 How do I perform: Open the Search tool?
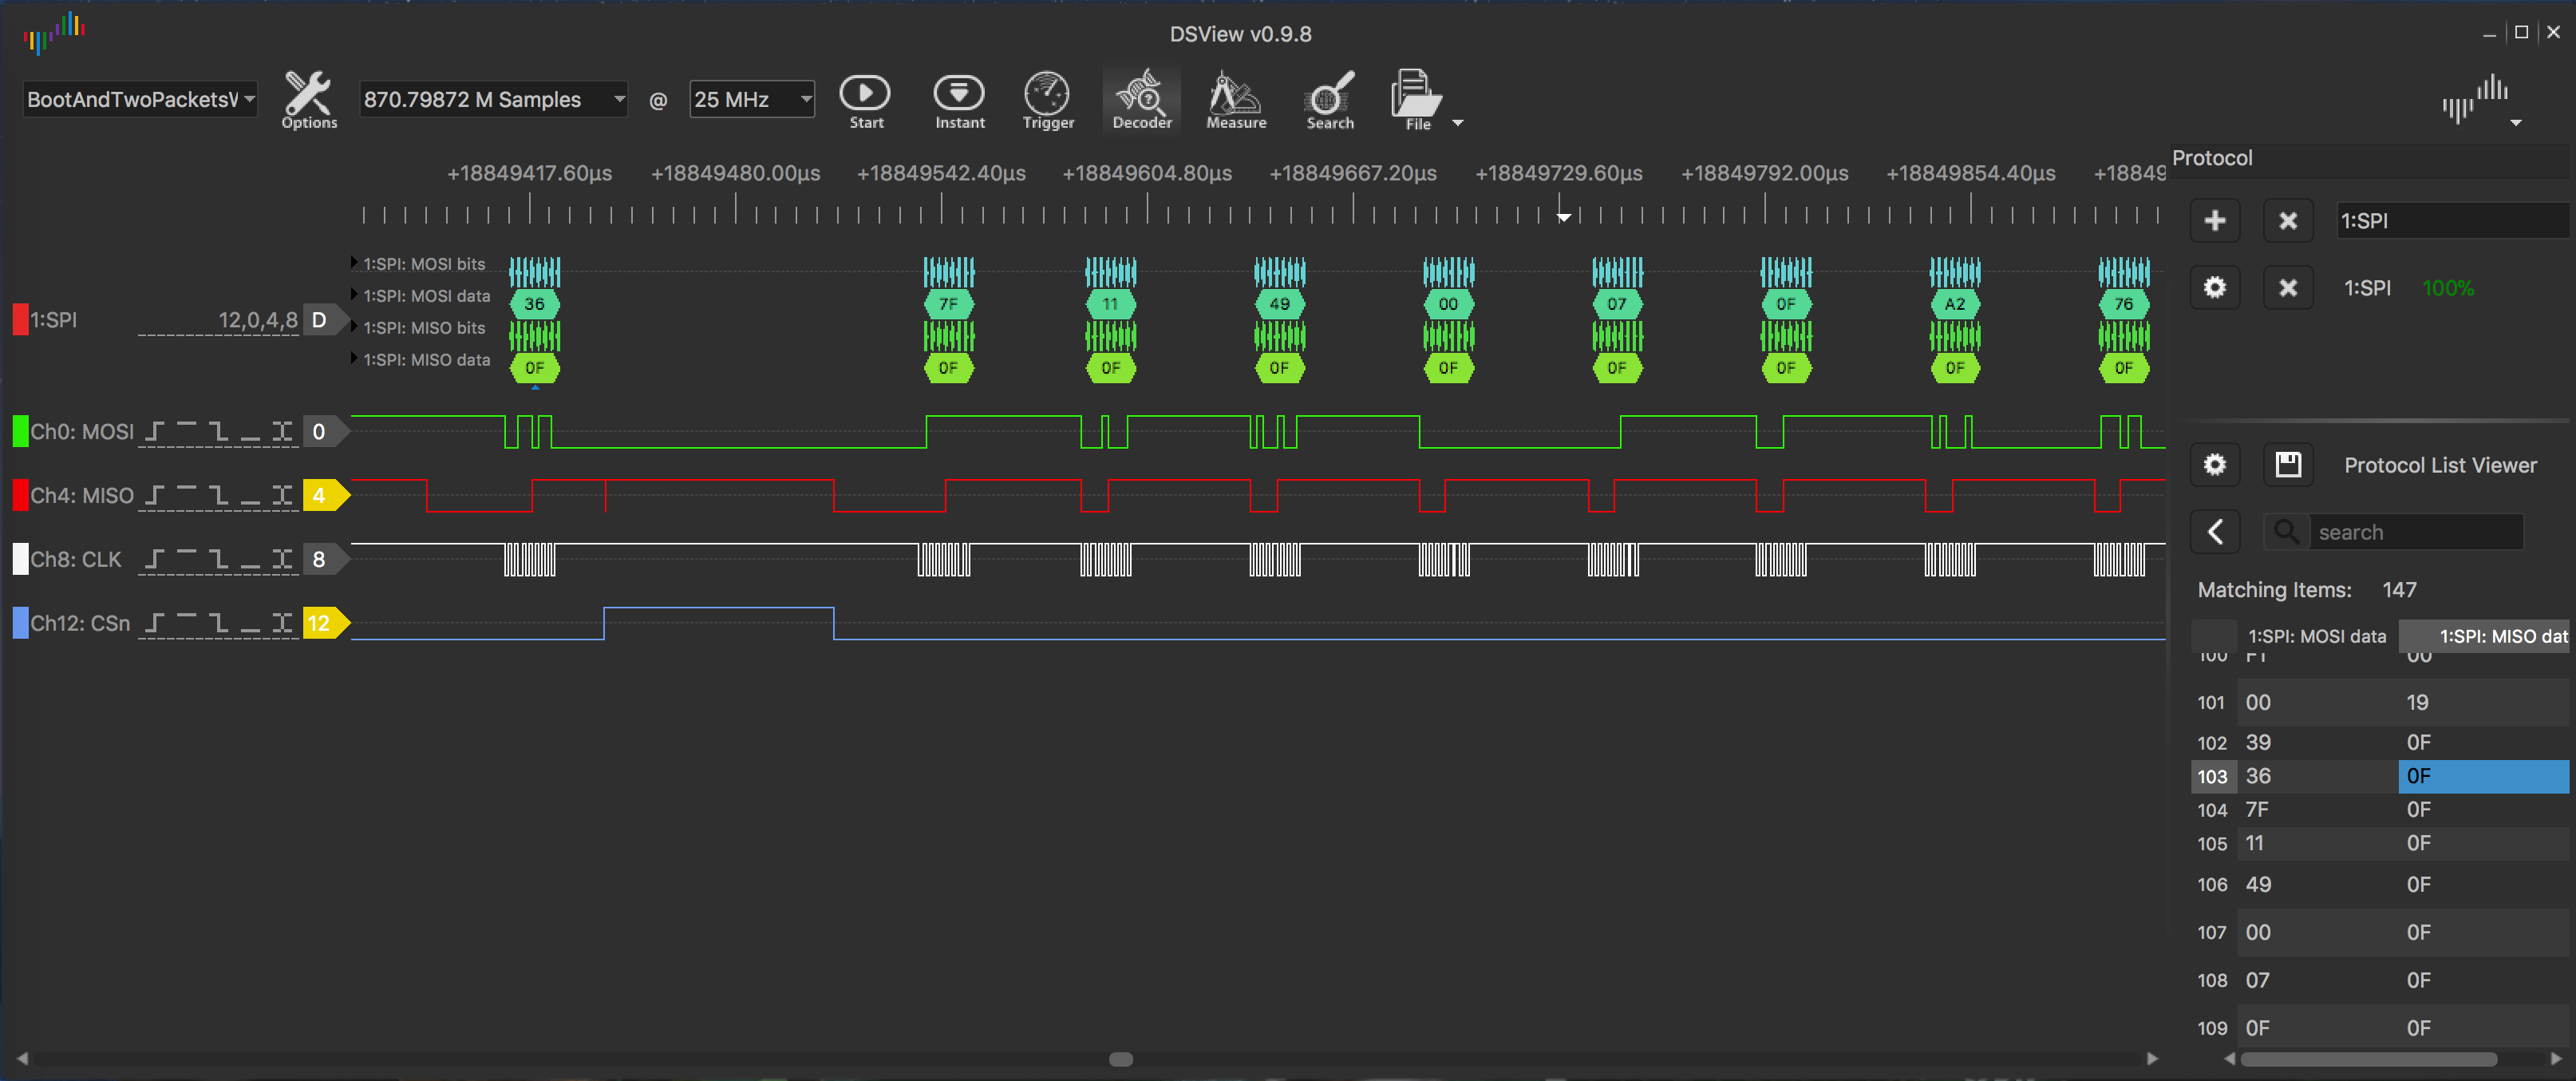1329,99
